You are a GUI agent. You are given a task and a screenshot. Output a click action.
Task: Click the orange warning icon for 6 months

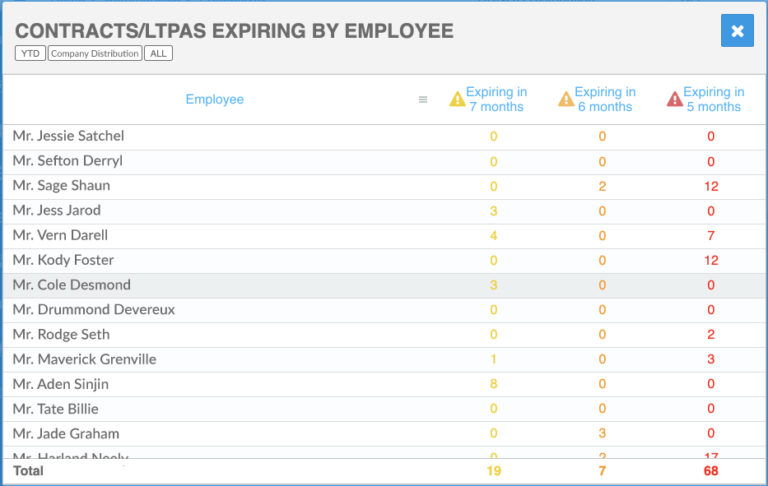click(x=566, y=99)
